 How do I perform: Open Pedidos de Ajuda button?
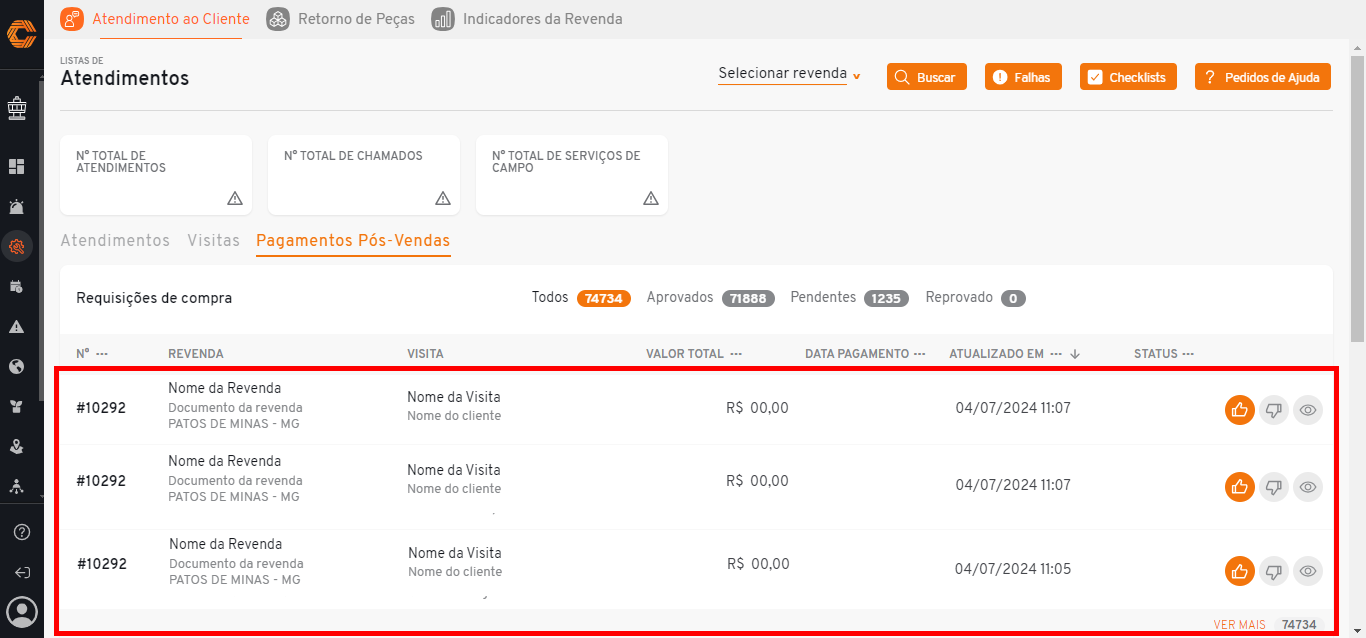(x=1263, y=77)
